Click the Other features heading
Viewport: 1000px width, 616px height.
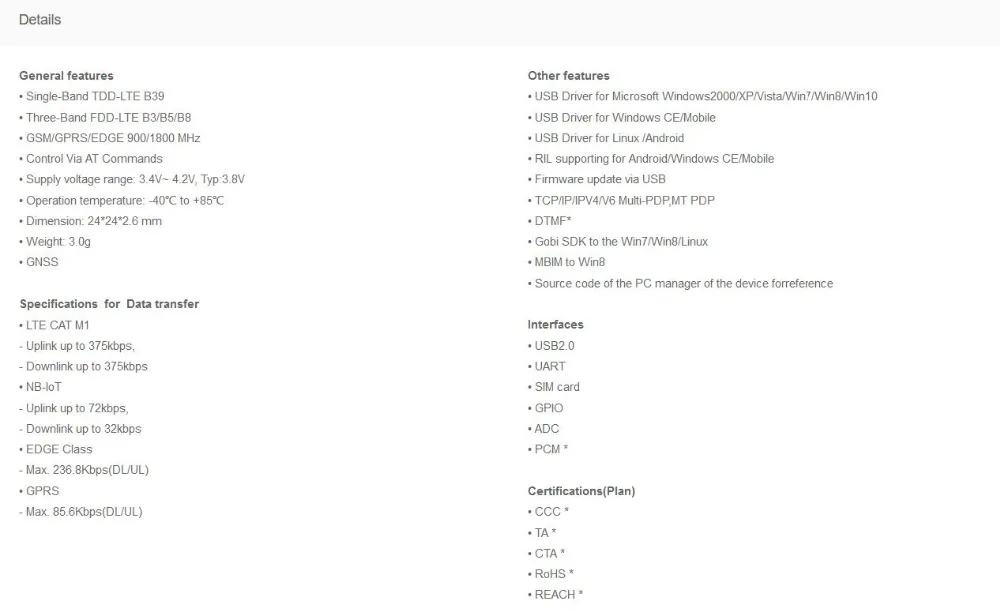(568, 75)
